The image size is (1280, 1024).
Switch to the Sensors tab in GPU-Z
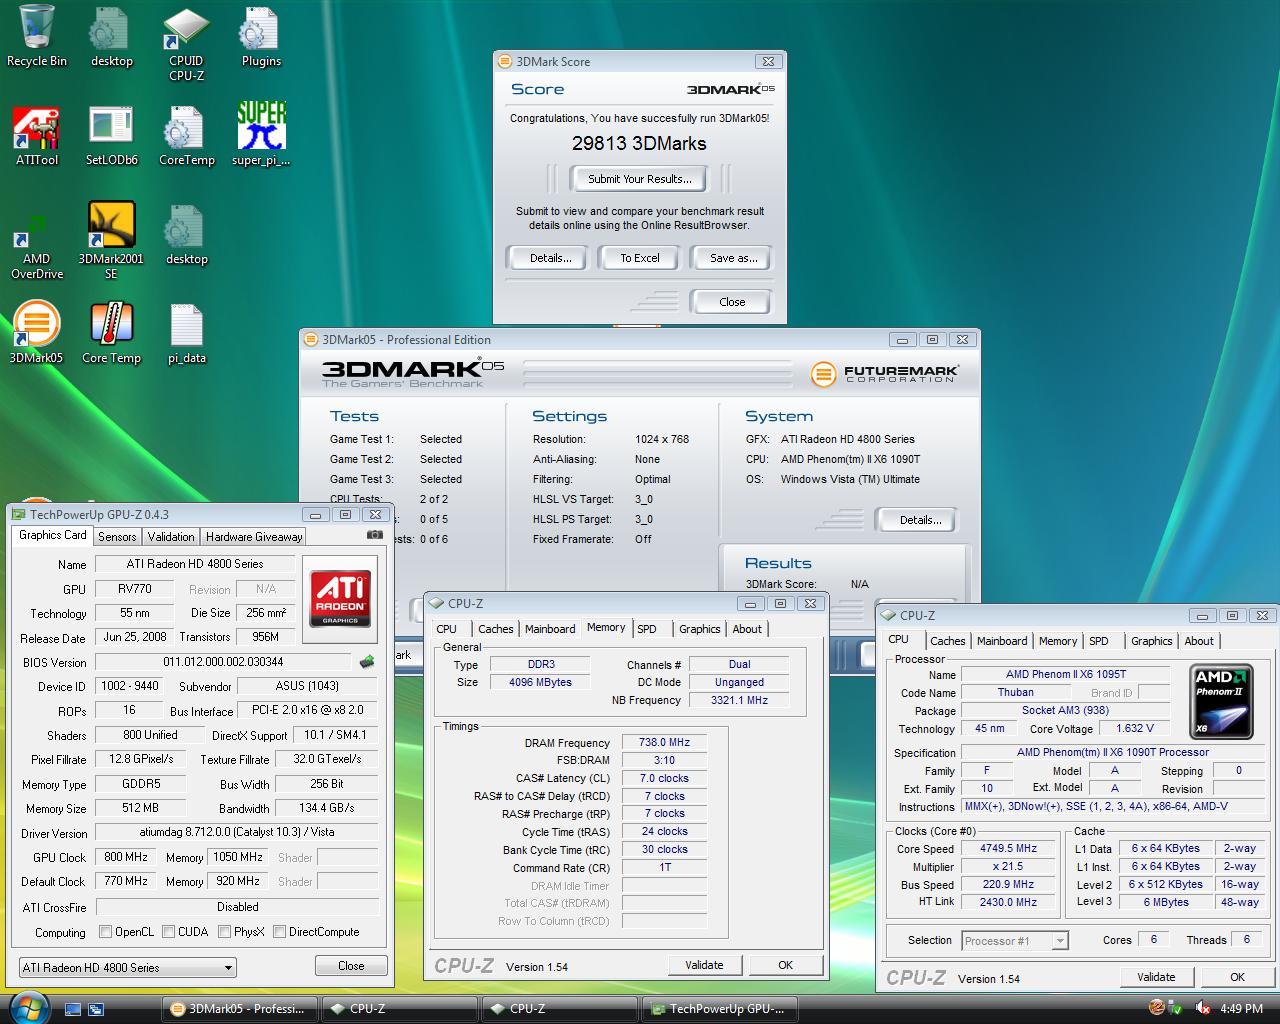tap(117, 537)
